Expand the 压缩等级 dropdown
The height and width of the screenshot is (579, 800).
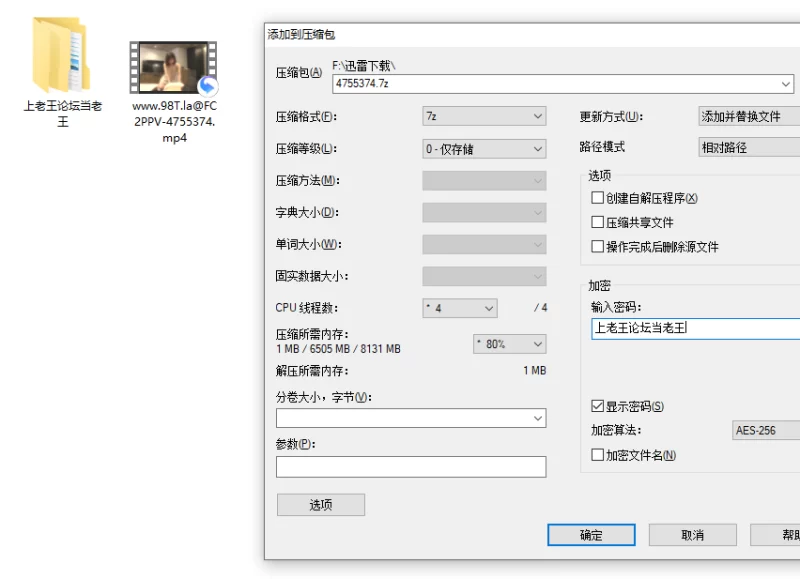click(484, 149)
